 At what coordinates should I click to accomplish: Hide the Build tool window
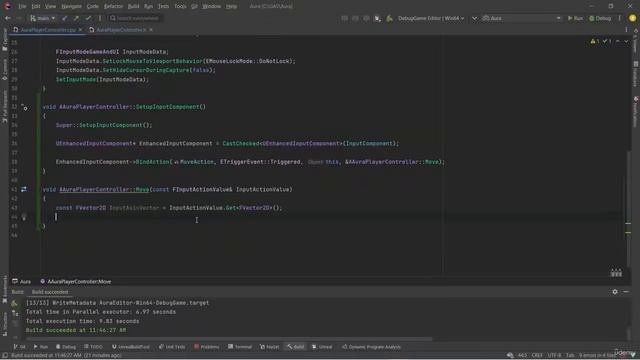tap(626, 292)
